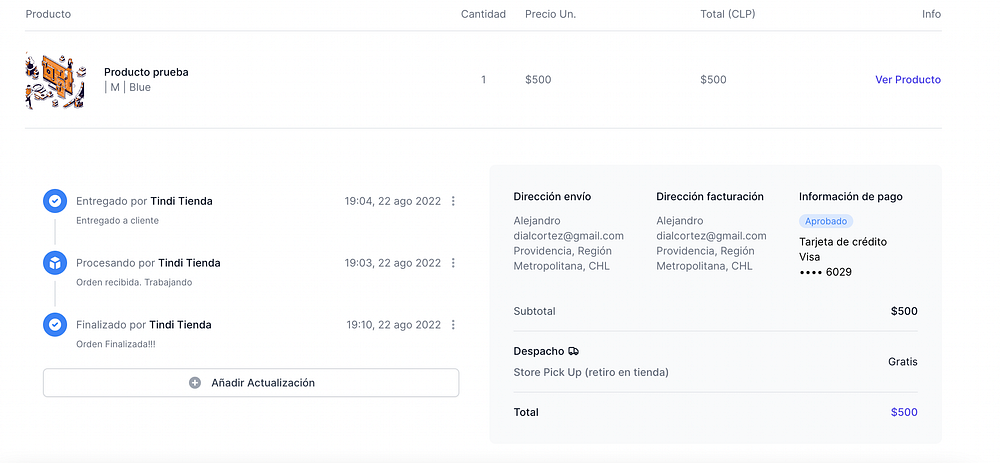Viewport: 1000px width, 463px height.
Task: Click the delivery truck icon beside Despacho
Action: pyautogui.click(x=573, y=352)
